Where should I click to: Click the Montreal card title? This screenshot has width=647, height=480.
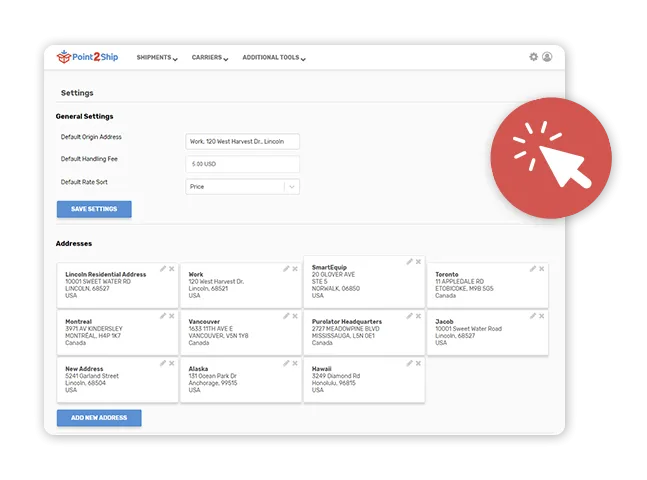click(x=78, y=322)
